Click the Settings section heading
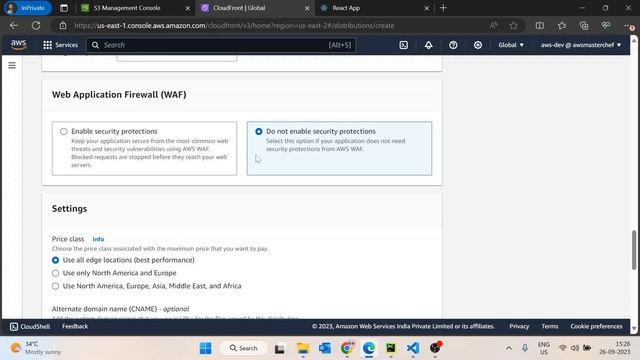640x360 pixels. (x=69, y=209)
